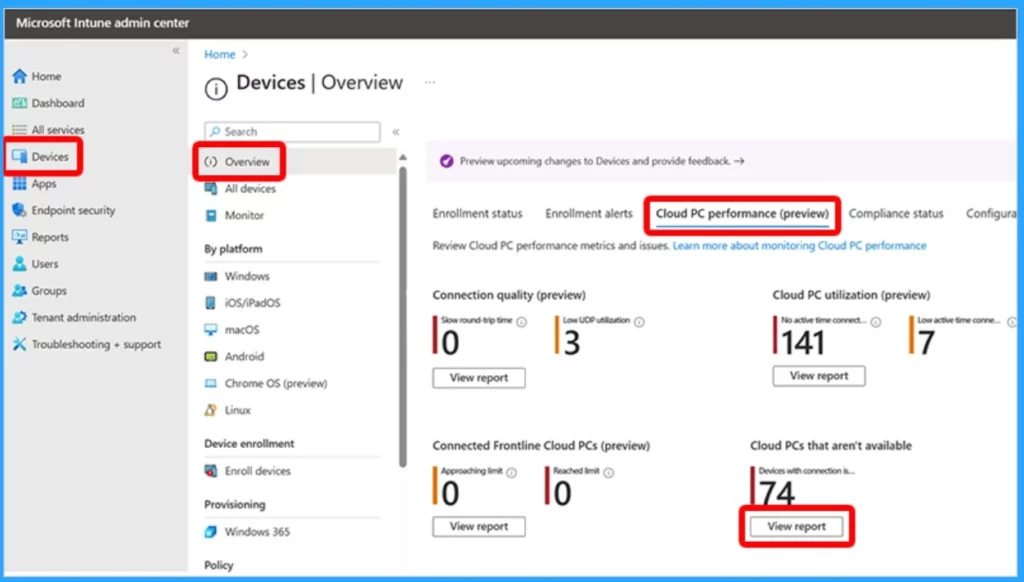The width and height of the screenshot is (1024, 582).
Task: Click info icon beside Approaching limit
Action: pos(511,473)
